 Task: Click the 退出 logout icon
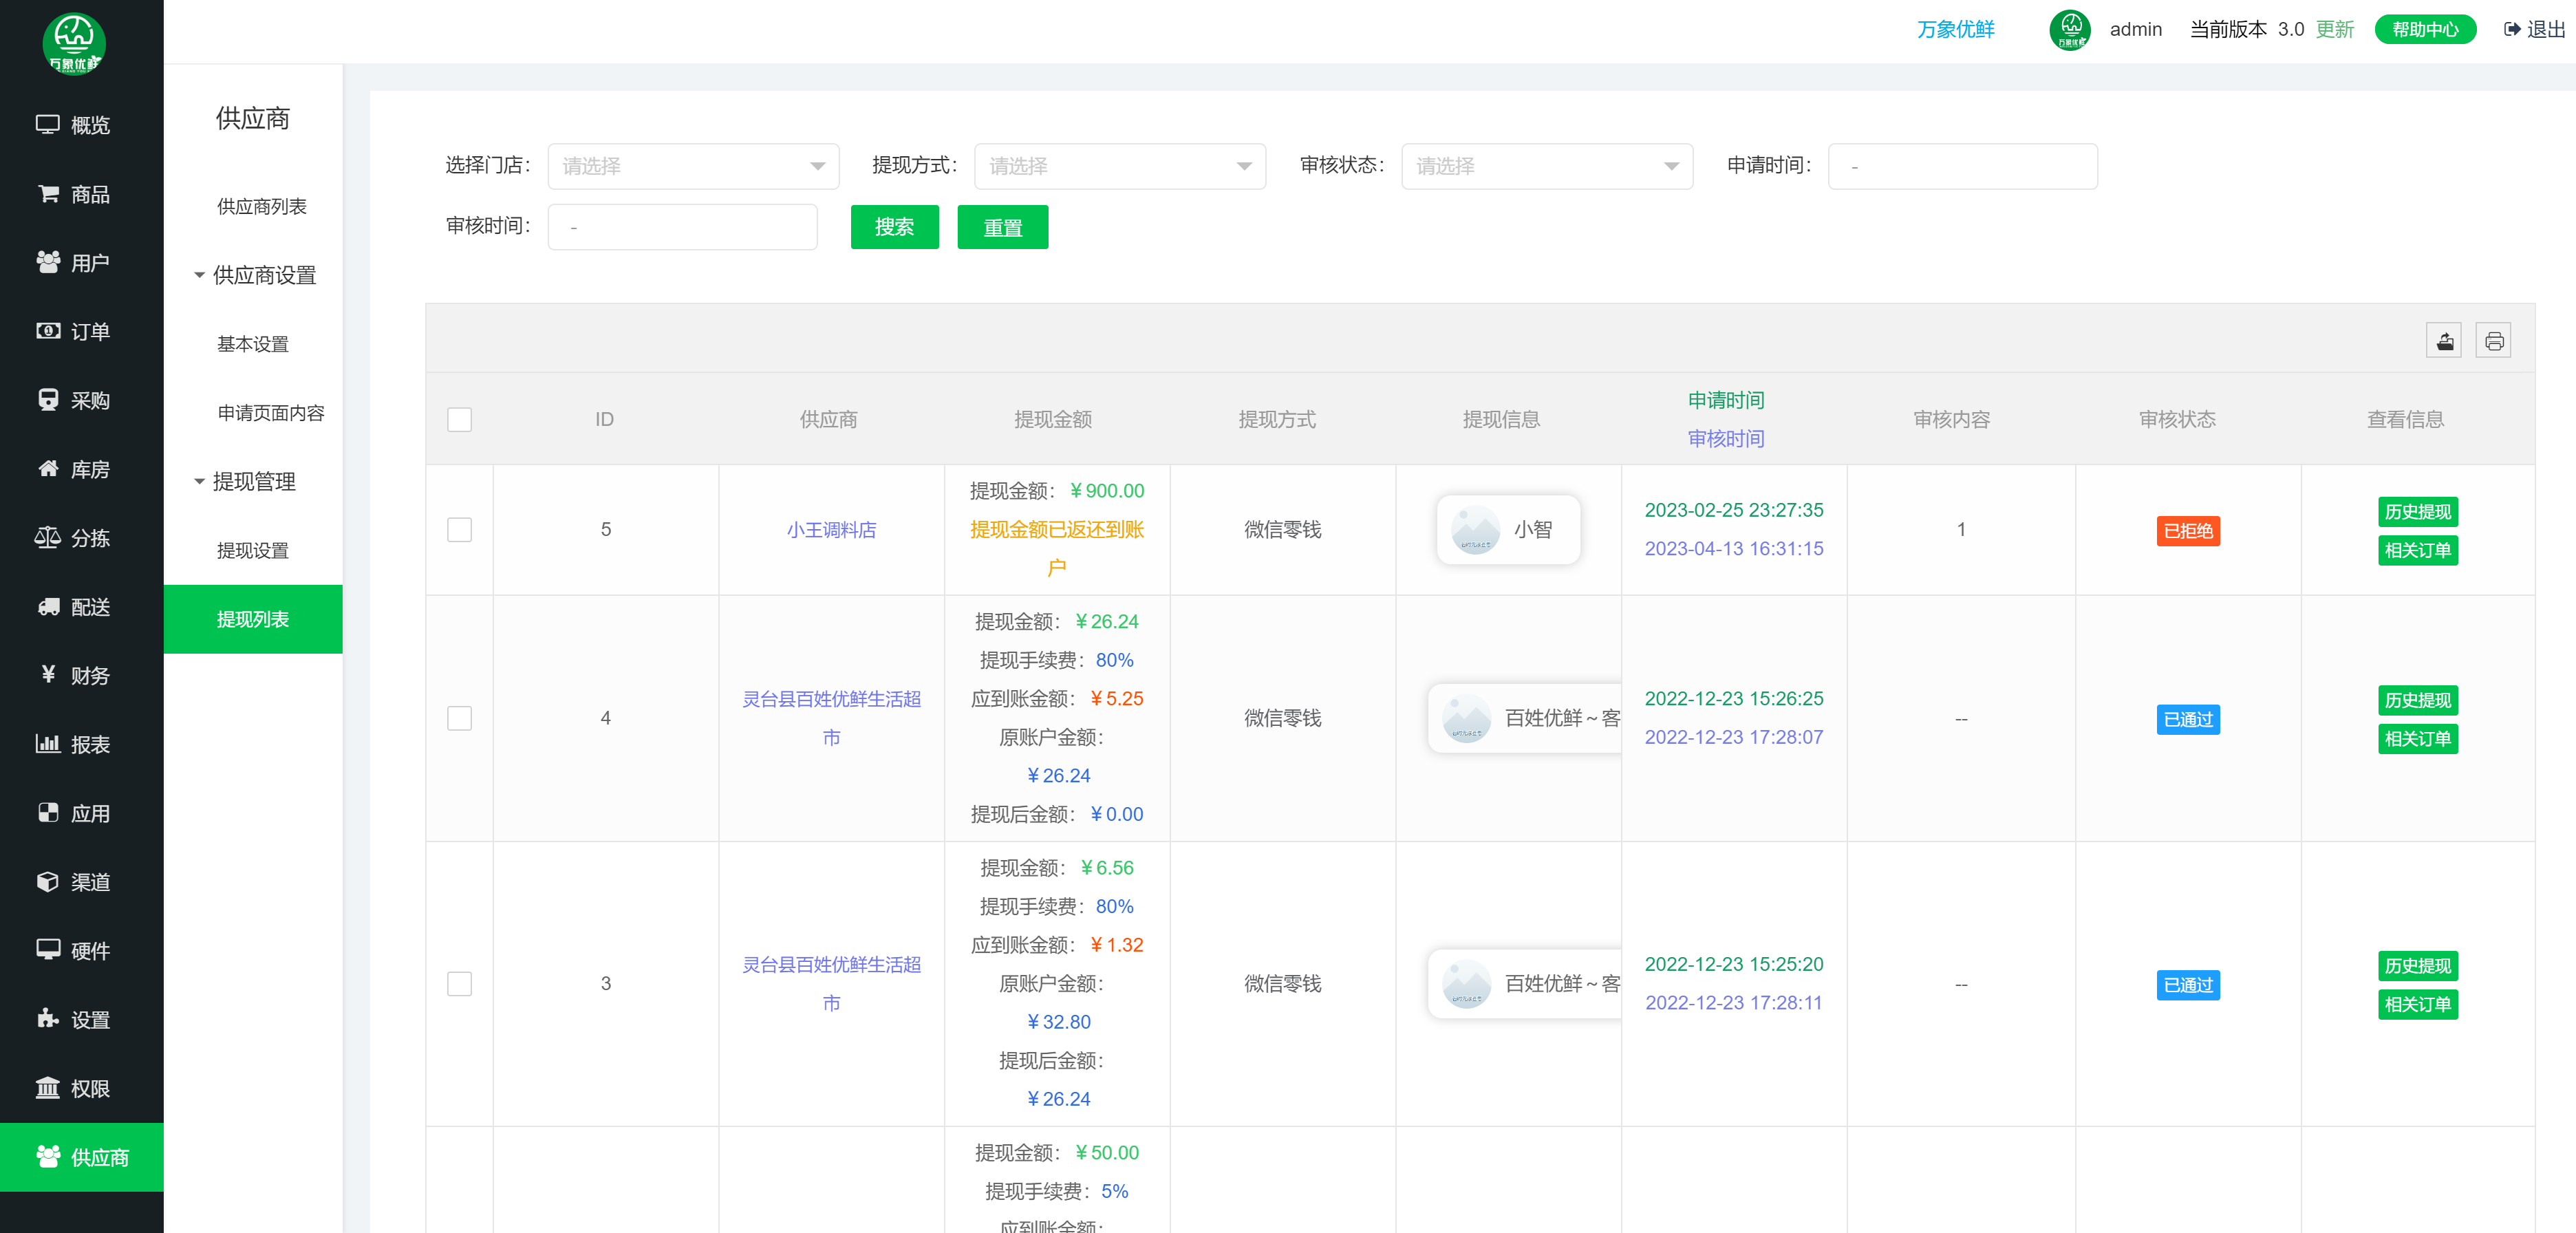point(2512,29)
